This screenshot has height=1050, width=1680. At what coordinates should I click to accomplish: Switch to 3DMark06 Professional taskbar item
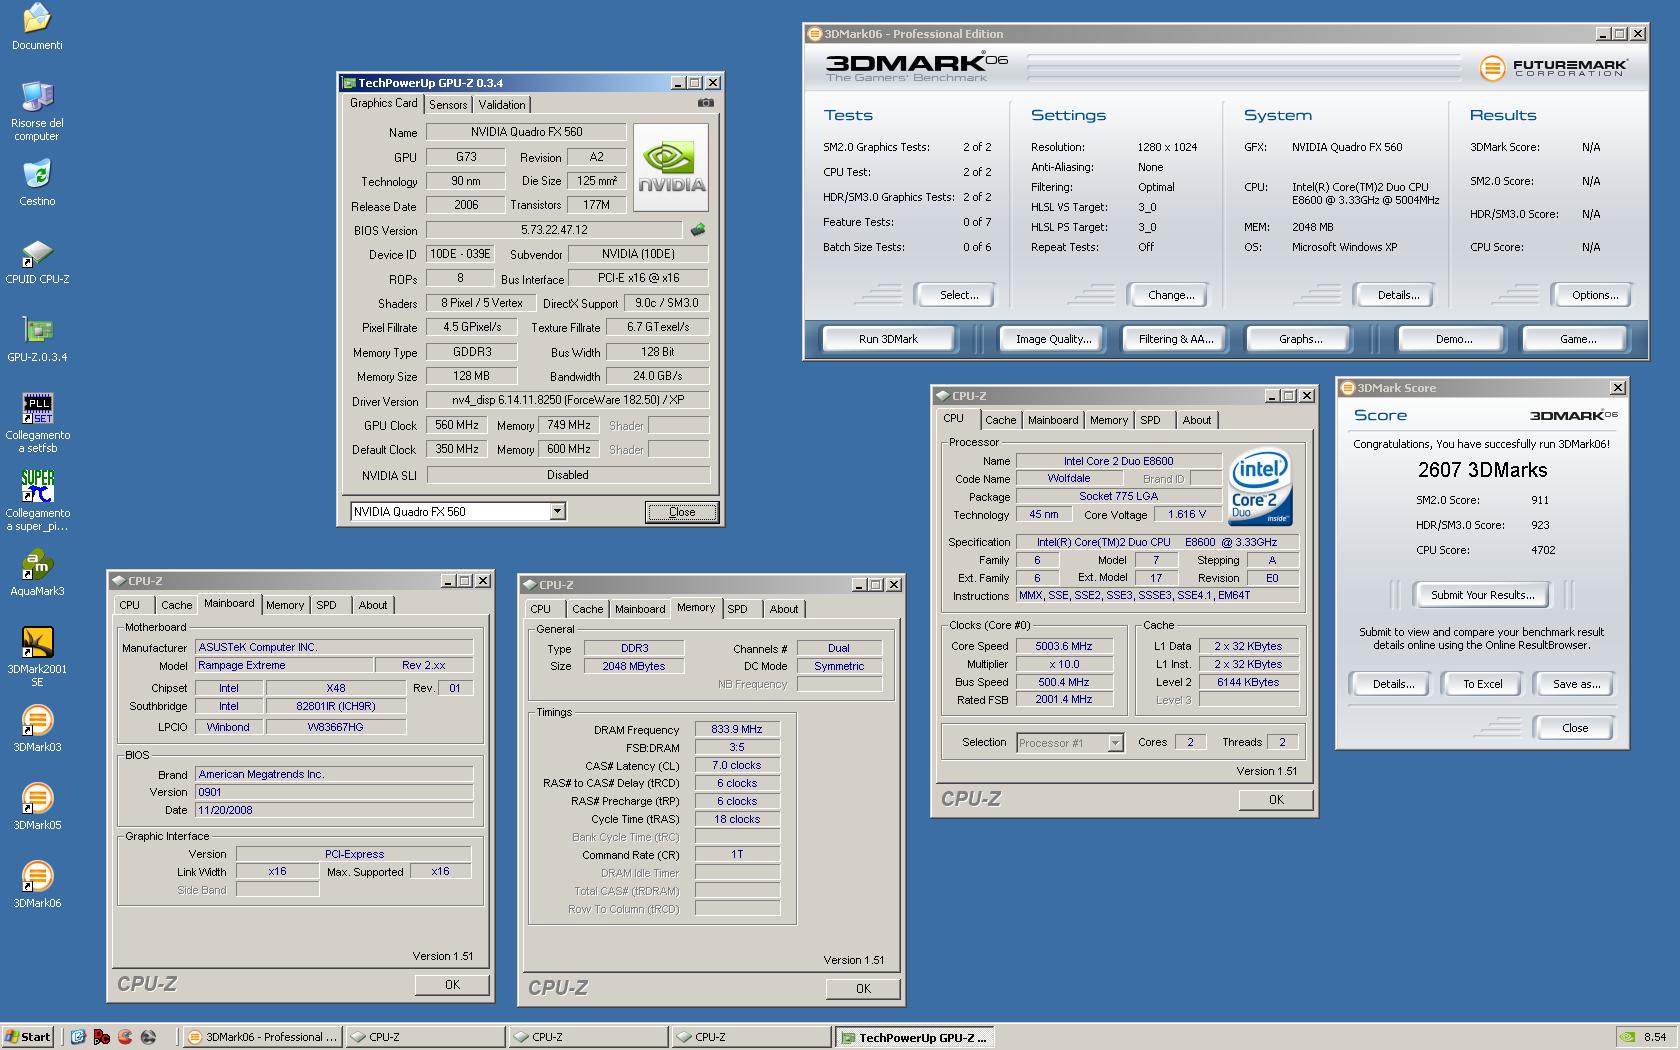[x=263, y=1037]
